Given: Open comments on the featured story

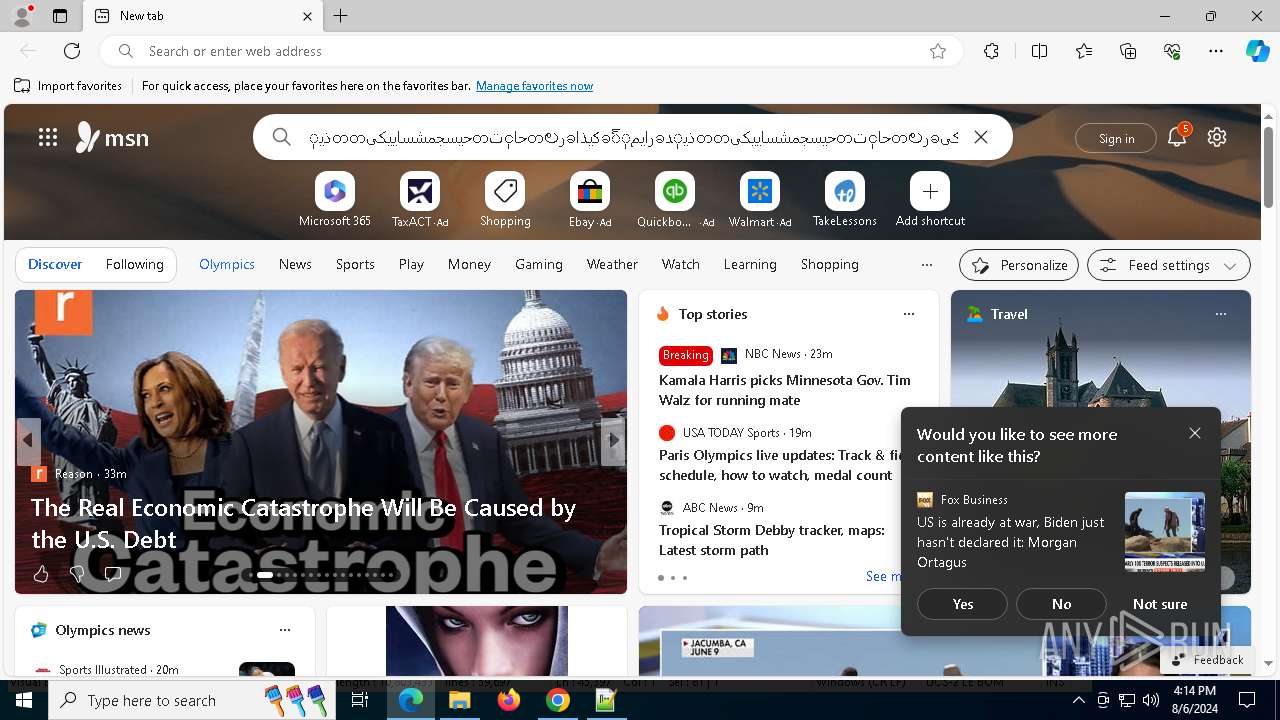Looking at the screenshot, I should tap(113, 574).
